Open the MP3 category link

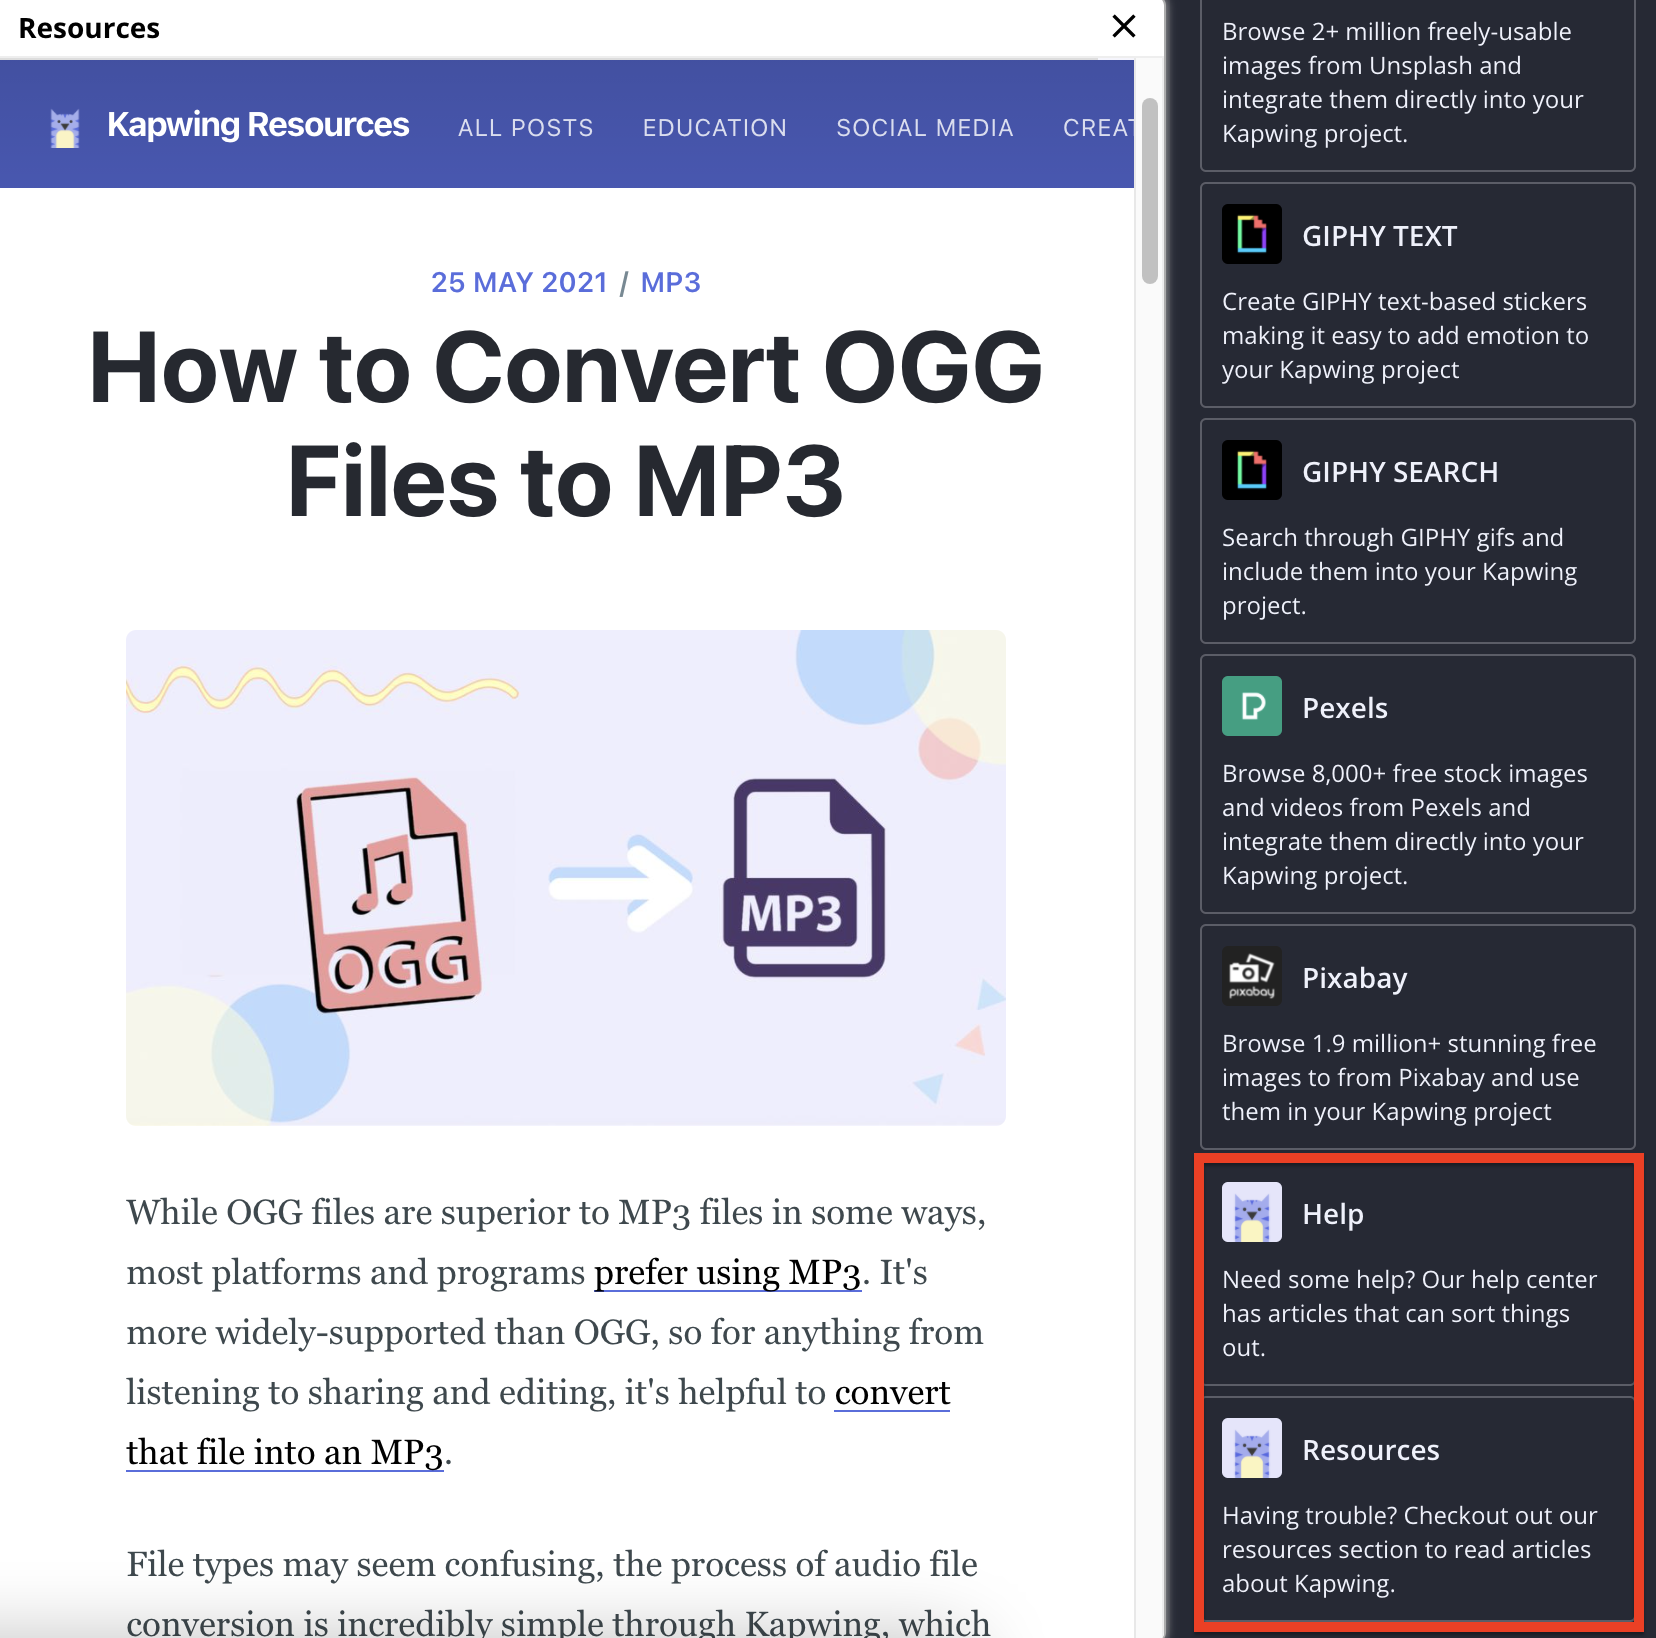coord(671,282)
